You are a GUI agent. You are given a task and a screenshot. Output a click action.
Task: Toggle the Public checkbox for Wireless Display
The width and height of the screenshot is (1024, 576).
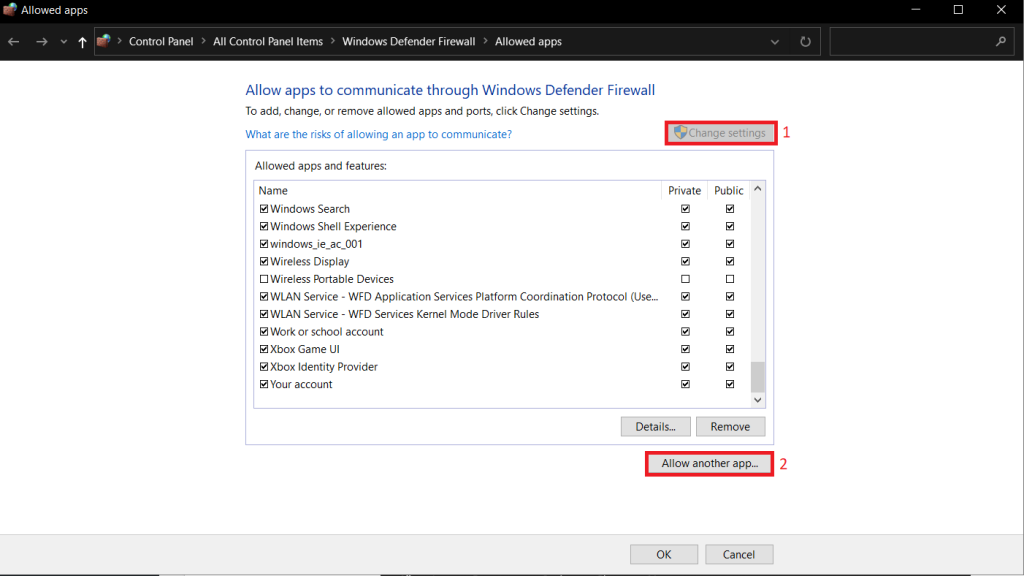click(x=730, y=260)
